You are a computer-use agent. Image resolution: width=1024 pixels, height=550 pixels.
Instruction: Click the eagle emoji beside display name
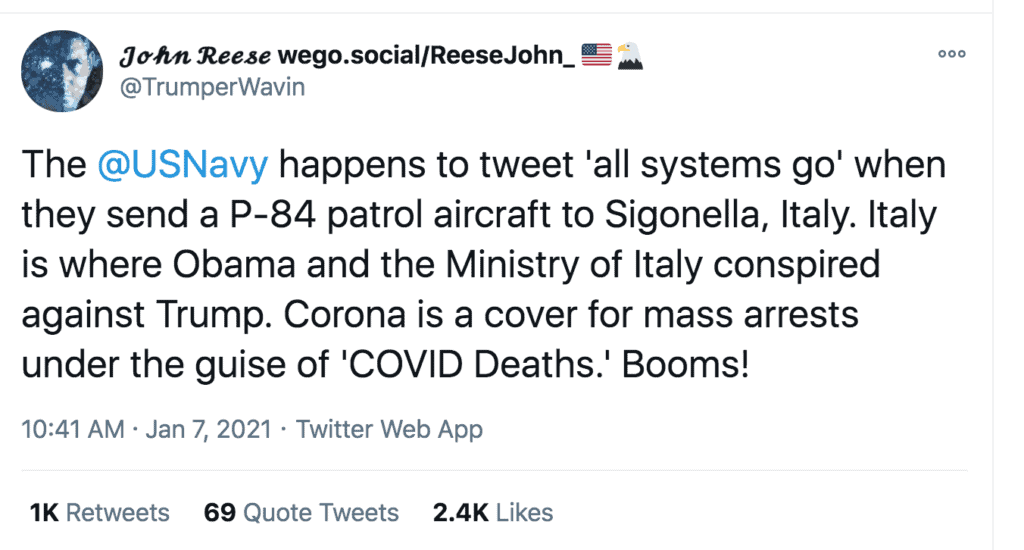tap(630, 56)
